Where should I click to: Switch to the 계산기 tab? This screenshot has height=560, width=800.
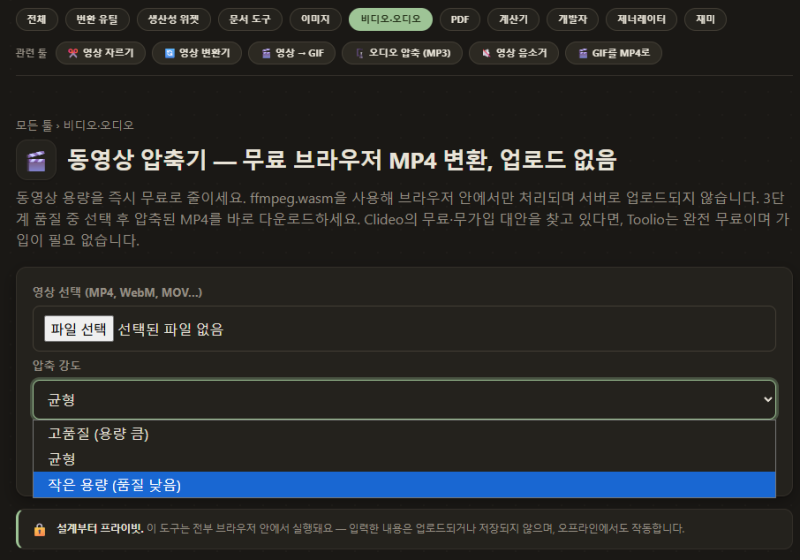click(513, 19)
